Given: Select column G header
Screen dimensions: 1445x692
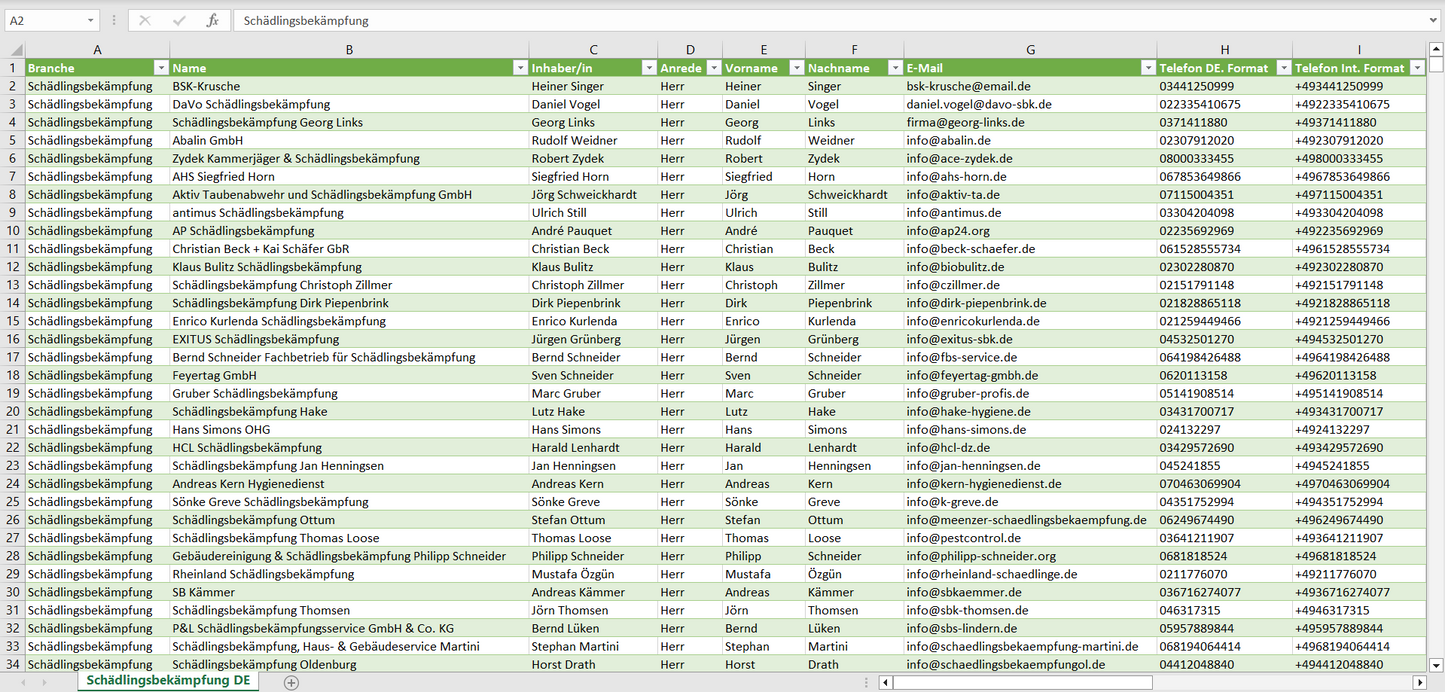Looking at the screenshot, I should (x=1030, y=49).
